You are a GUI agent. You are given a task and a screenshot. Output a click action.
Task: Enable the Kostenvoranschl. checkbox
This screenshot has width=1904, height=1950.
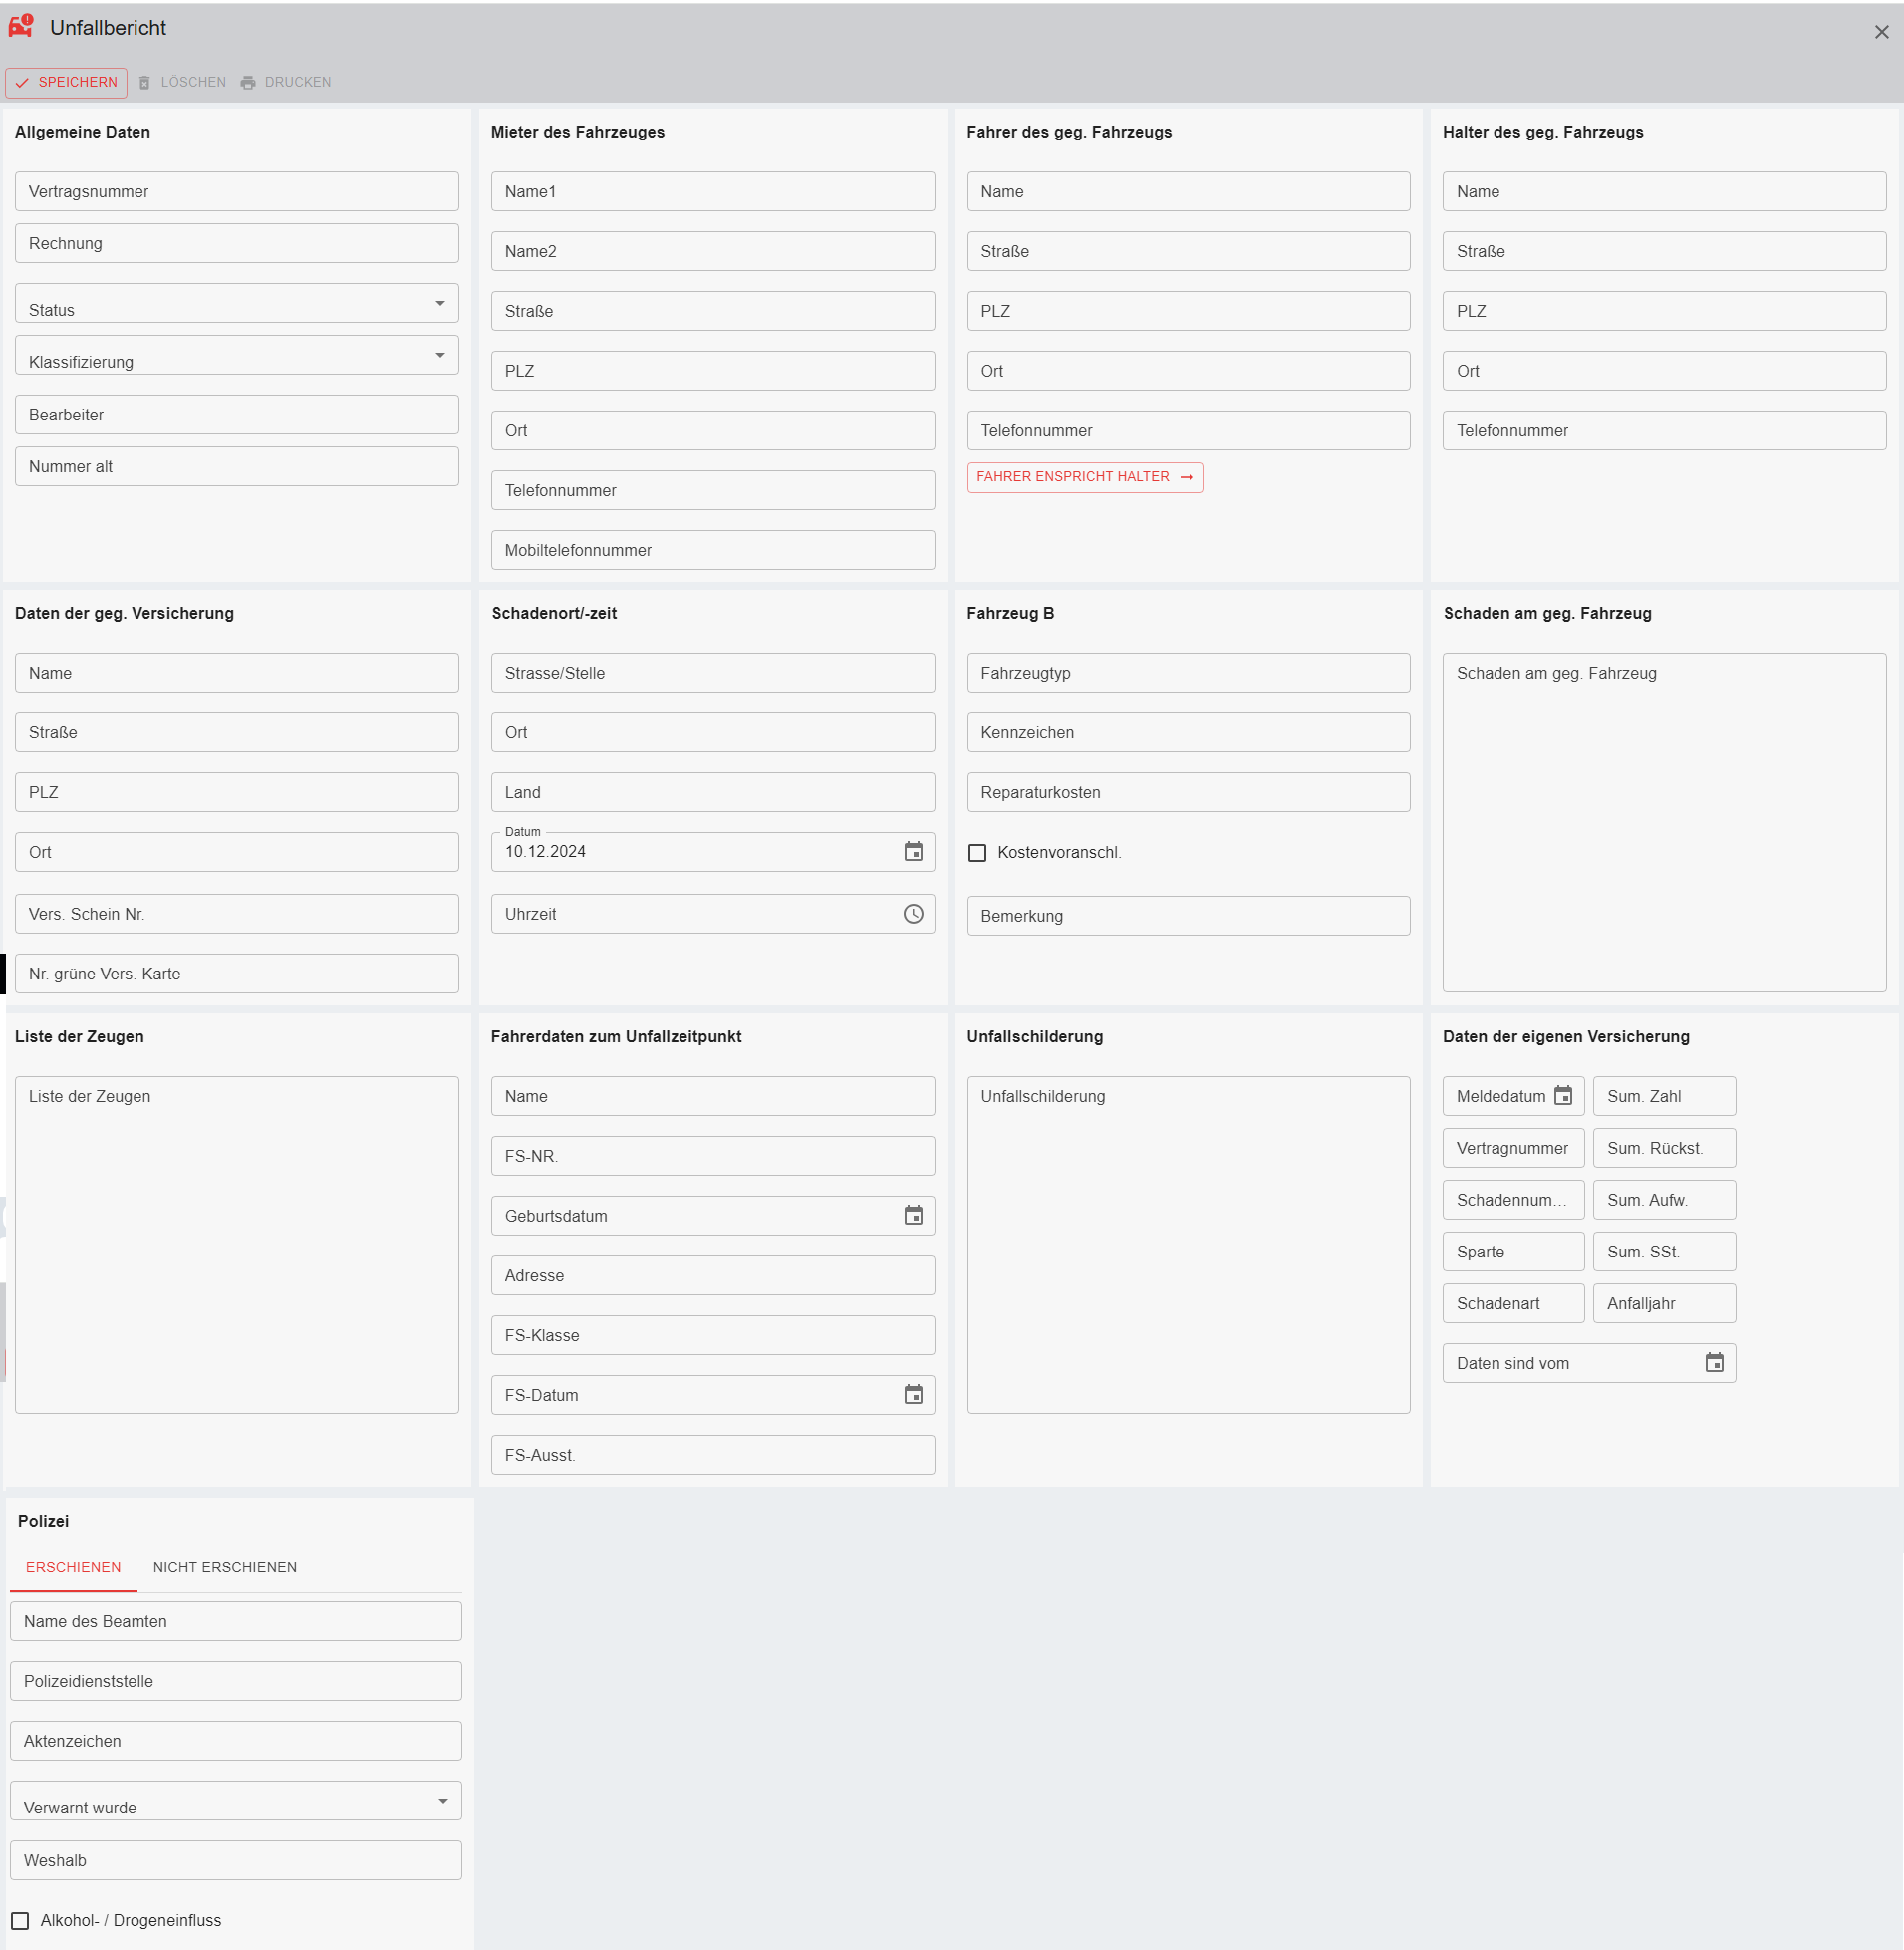977,852
